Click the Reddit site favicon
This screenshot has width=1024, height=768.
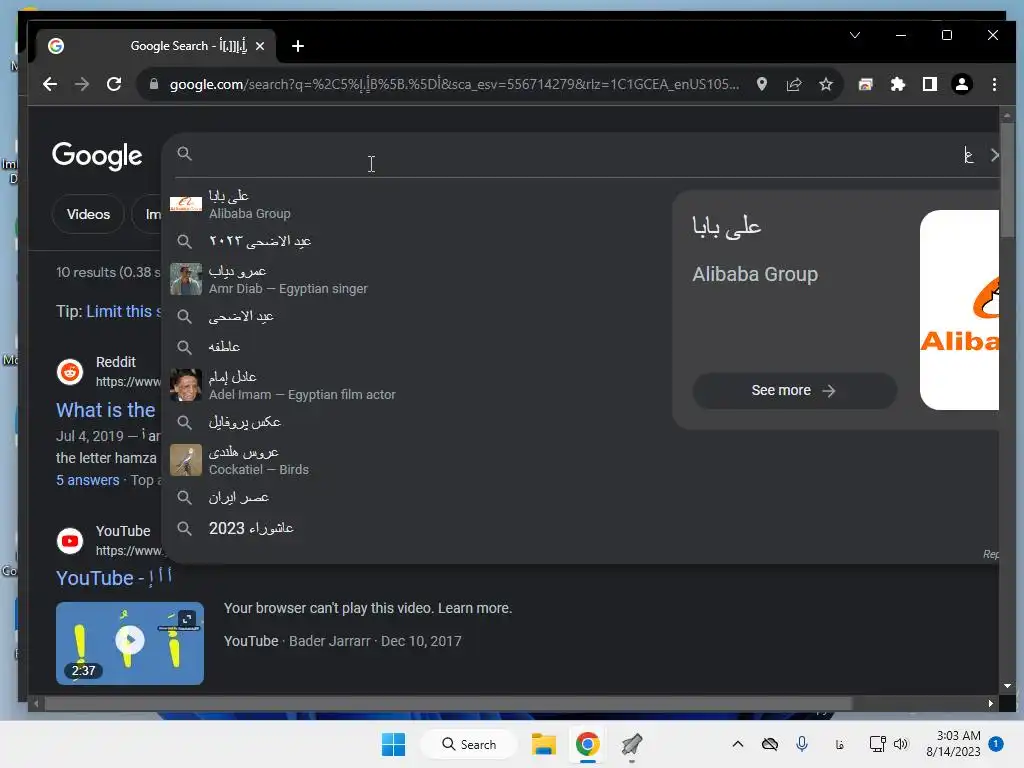point(70,372)
